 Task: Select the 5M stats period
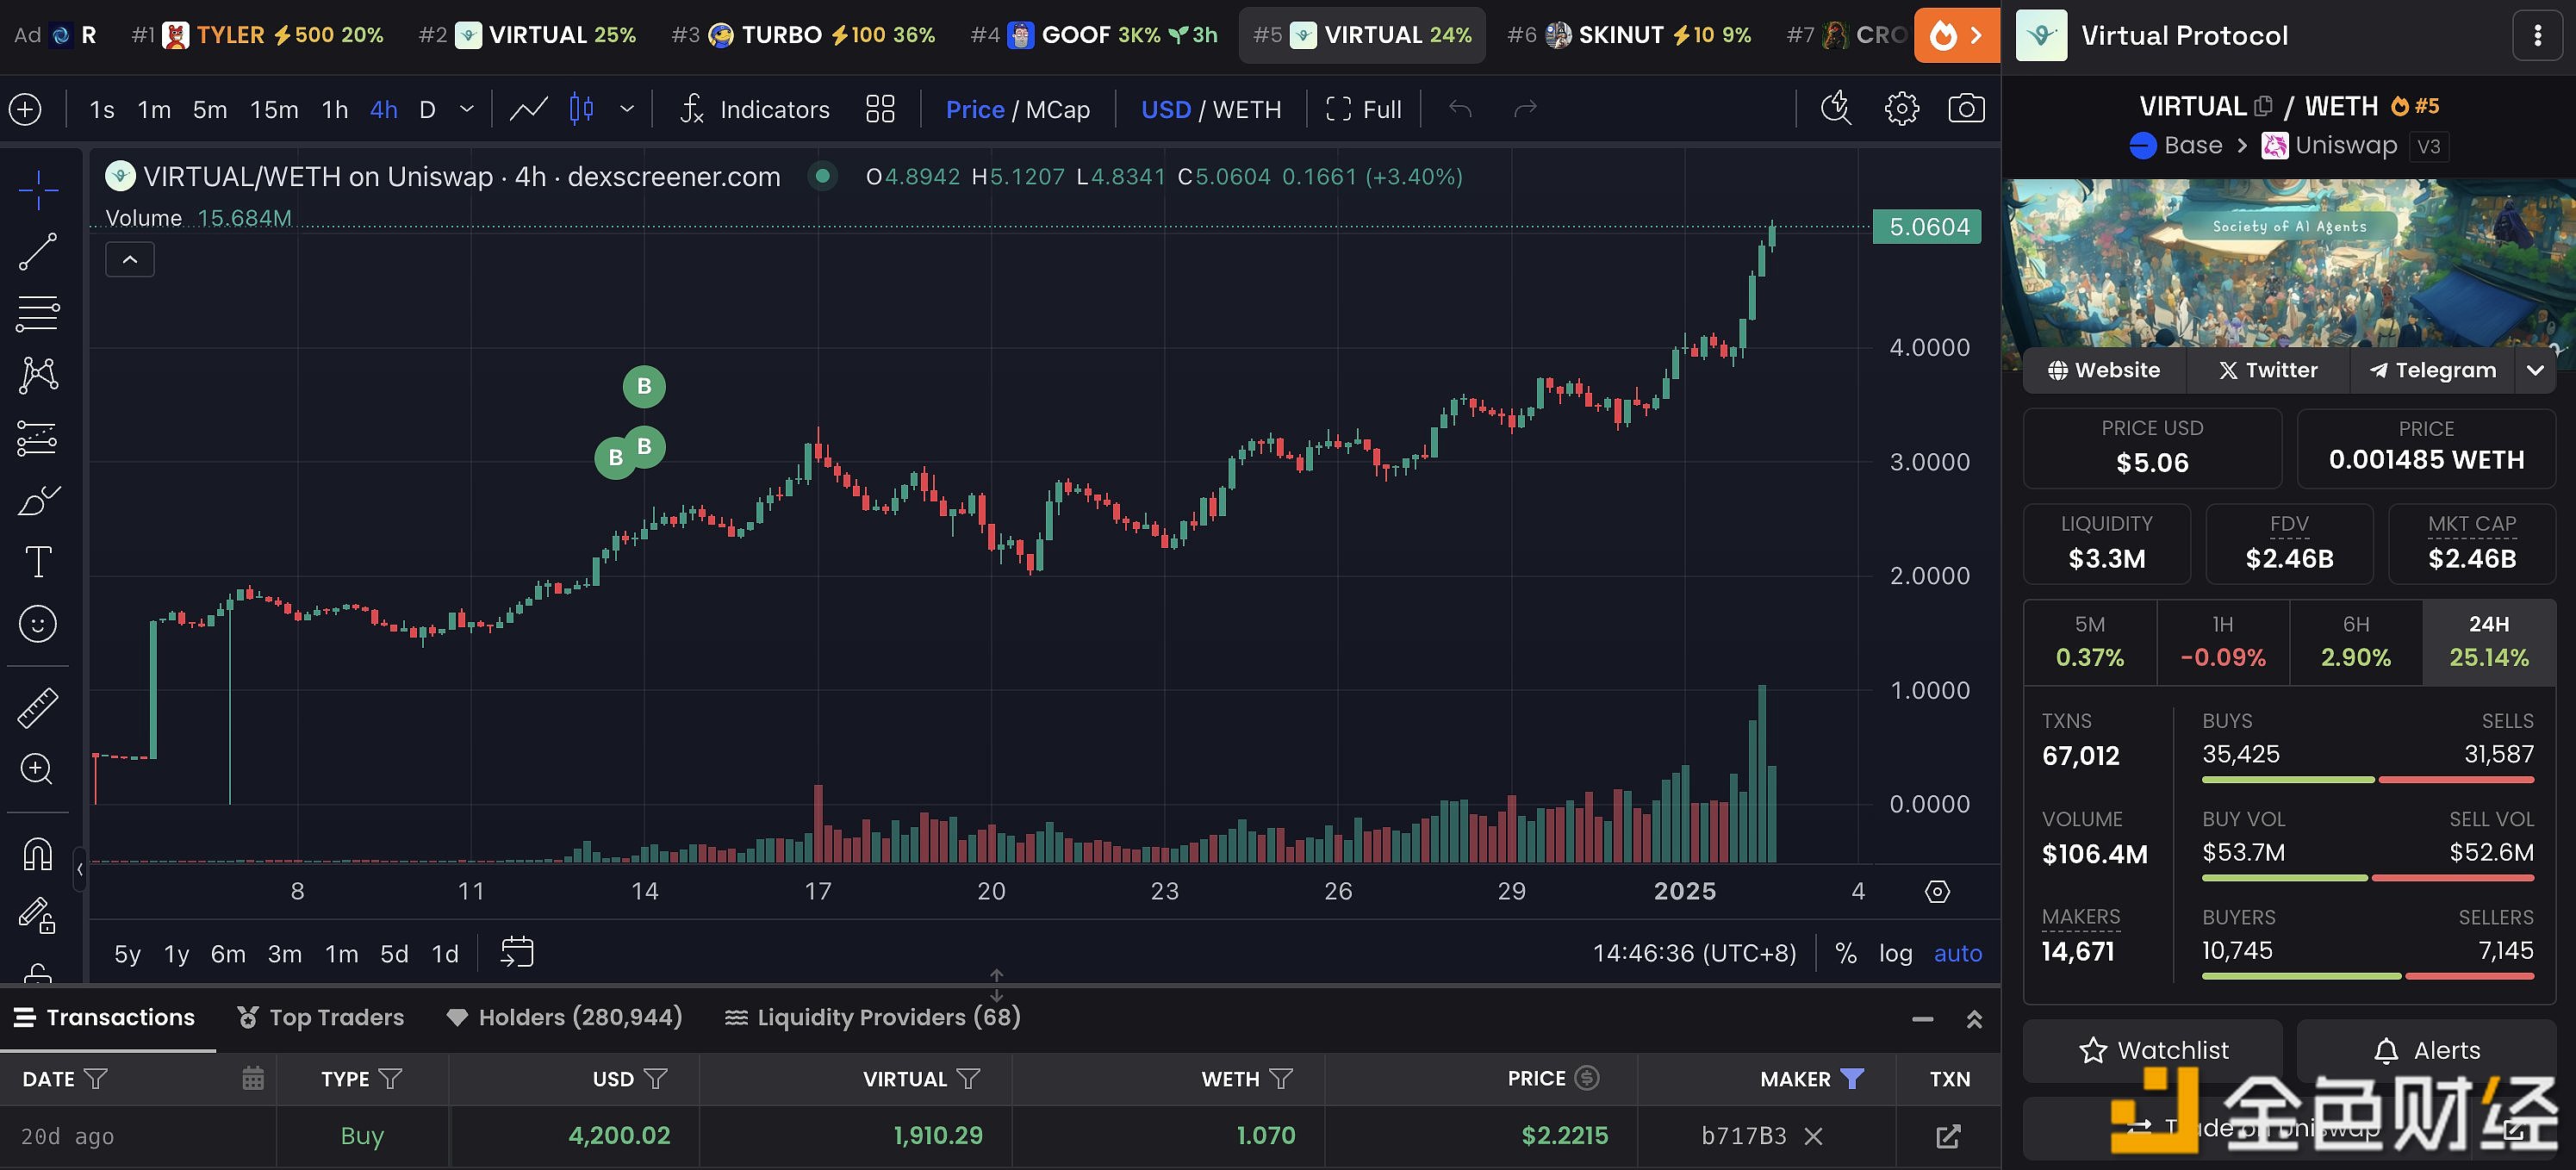point(2090,642)
